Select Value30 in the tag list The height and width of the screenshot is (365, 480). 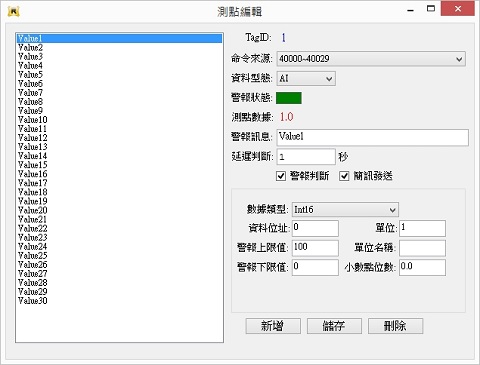point(119,301)
